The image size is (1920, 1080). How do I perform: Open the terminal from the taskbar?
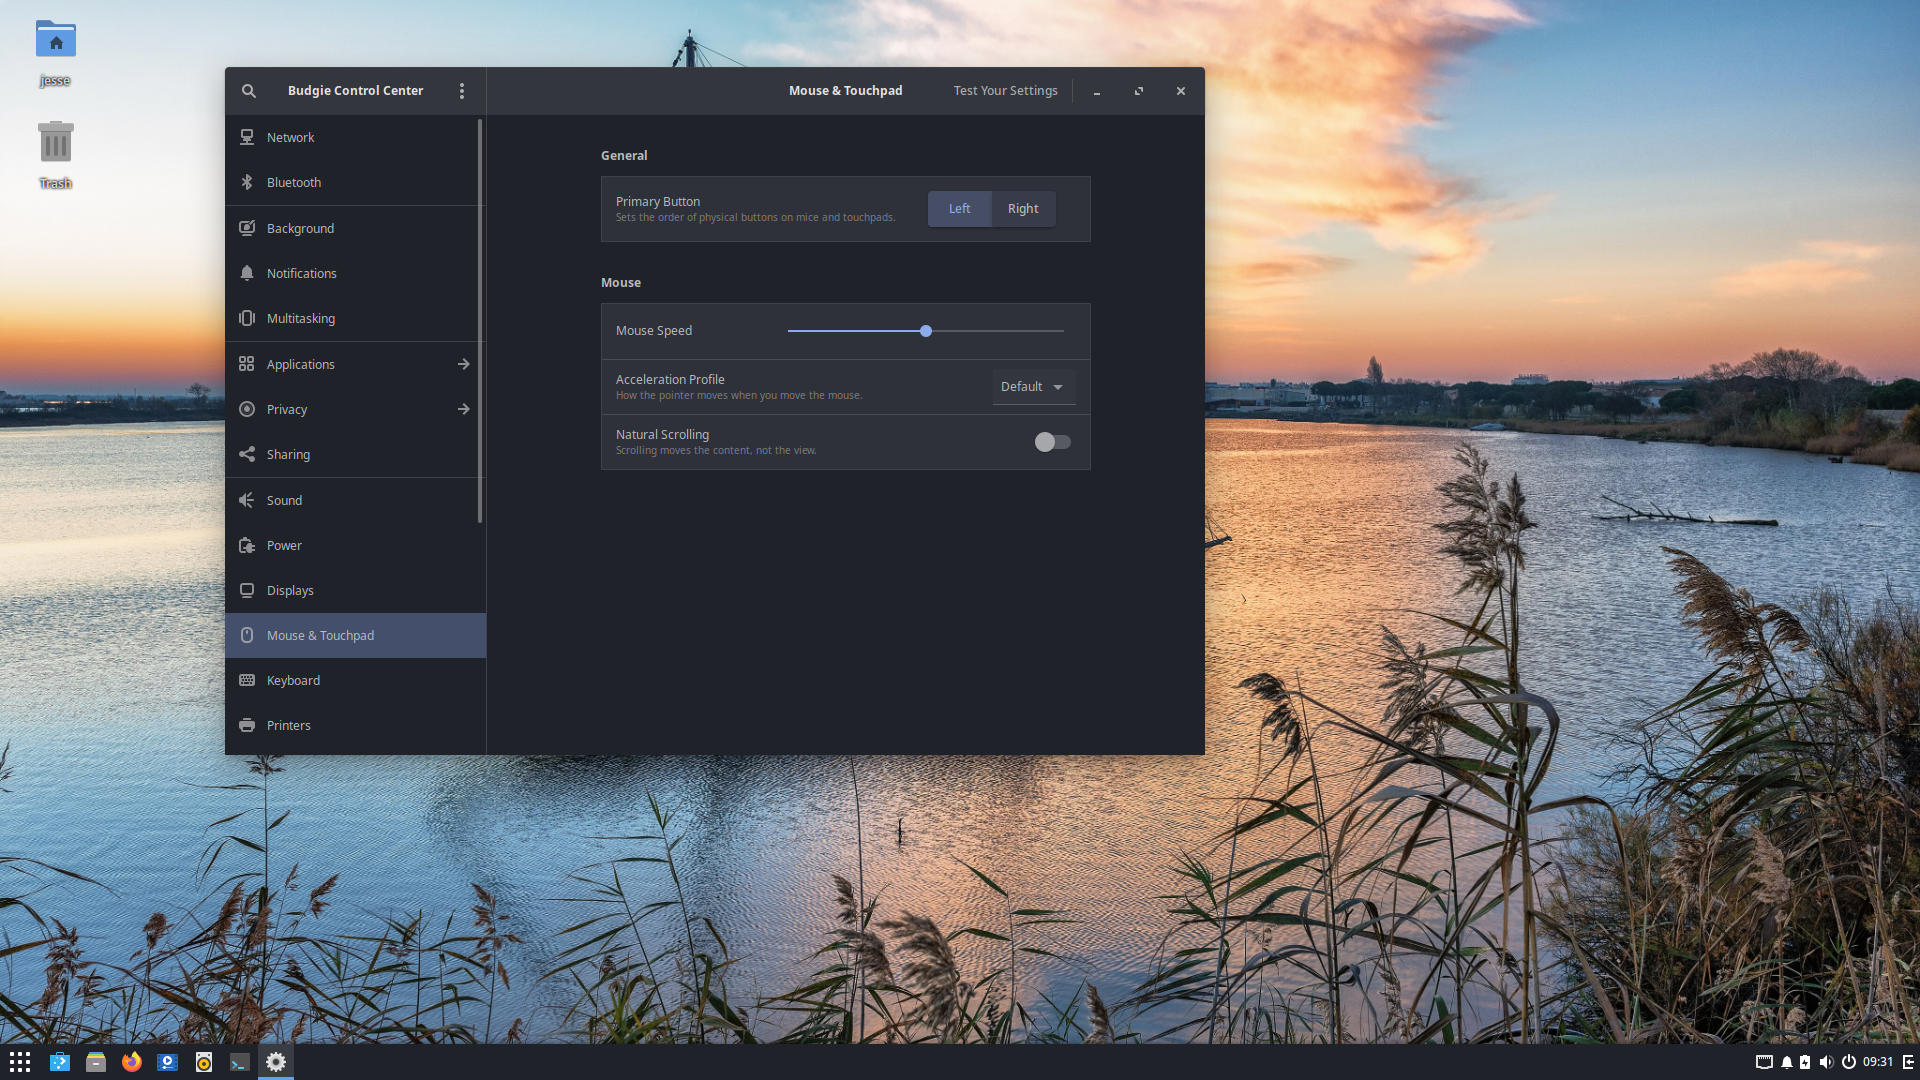(240, 1062)
